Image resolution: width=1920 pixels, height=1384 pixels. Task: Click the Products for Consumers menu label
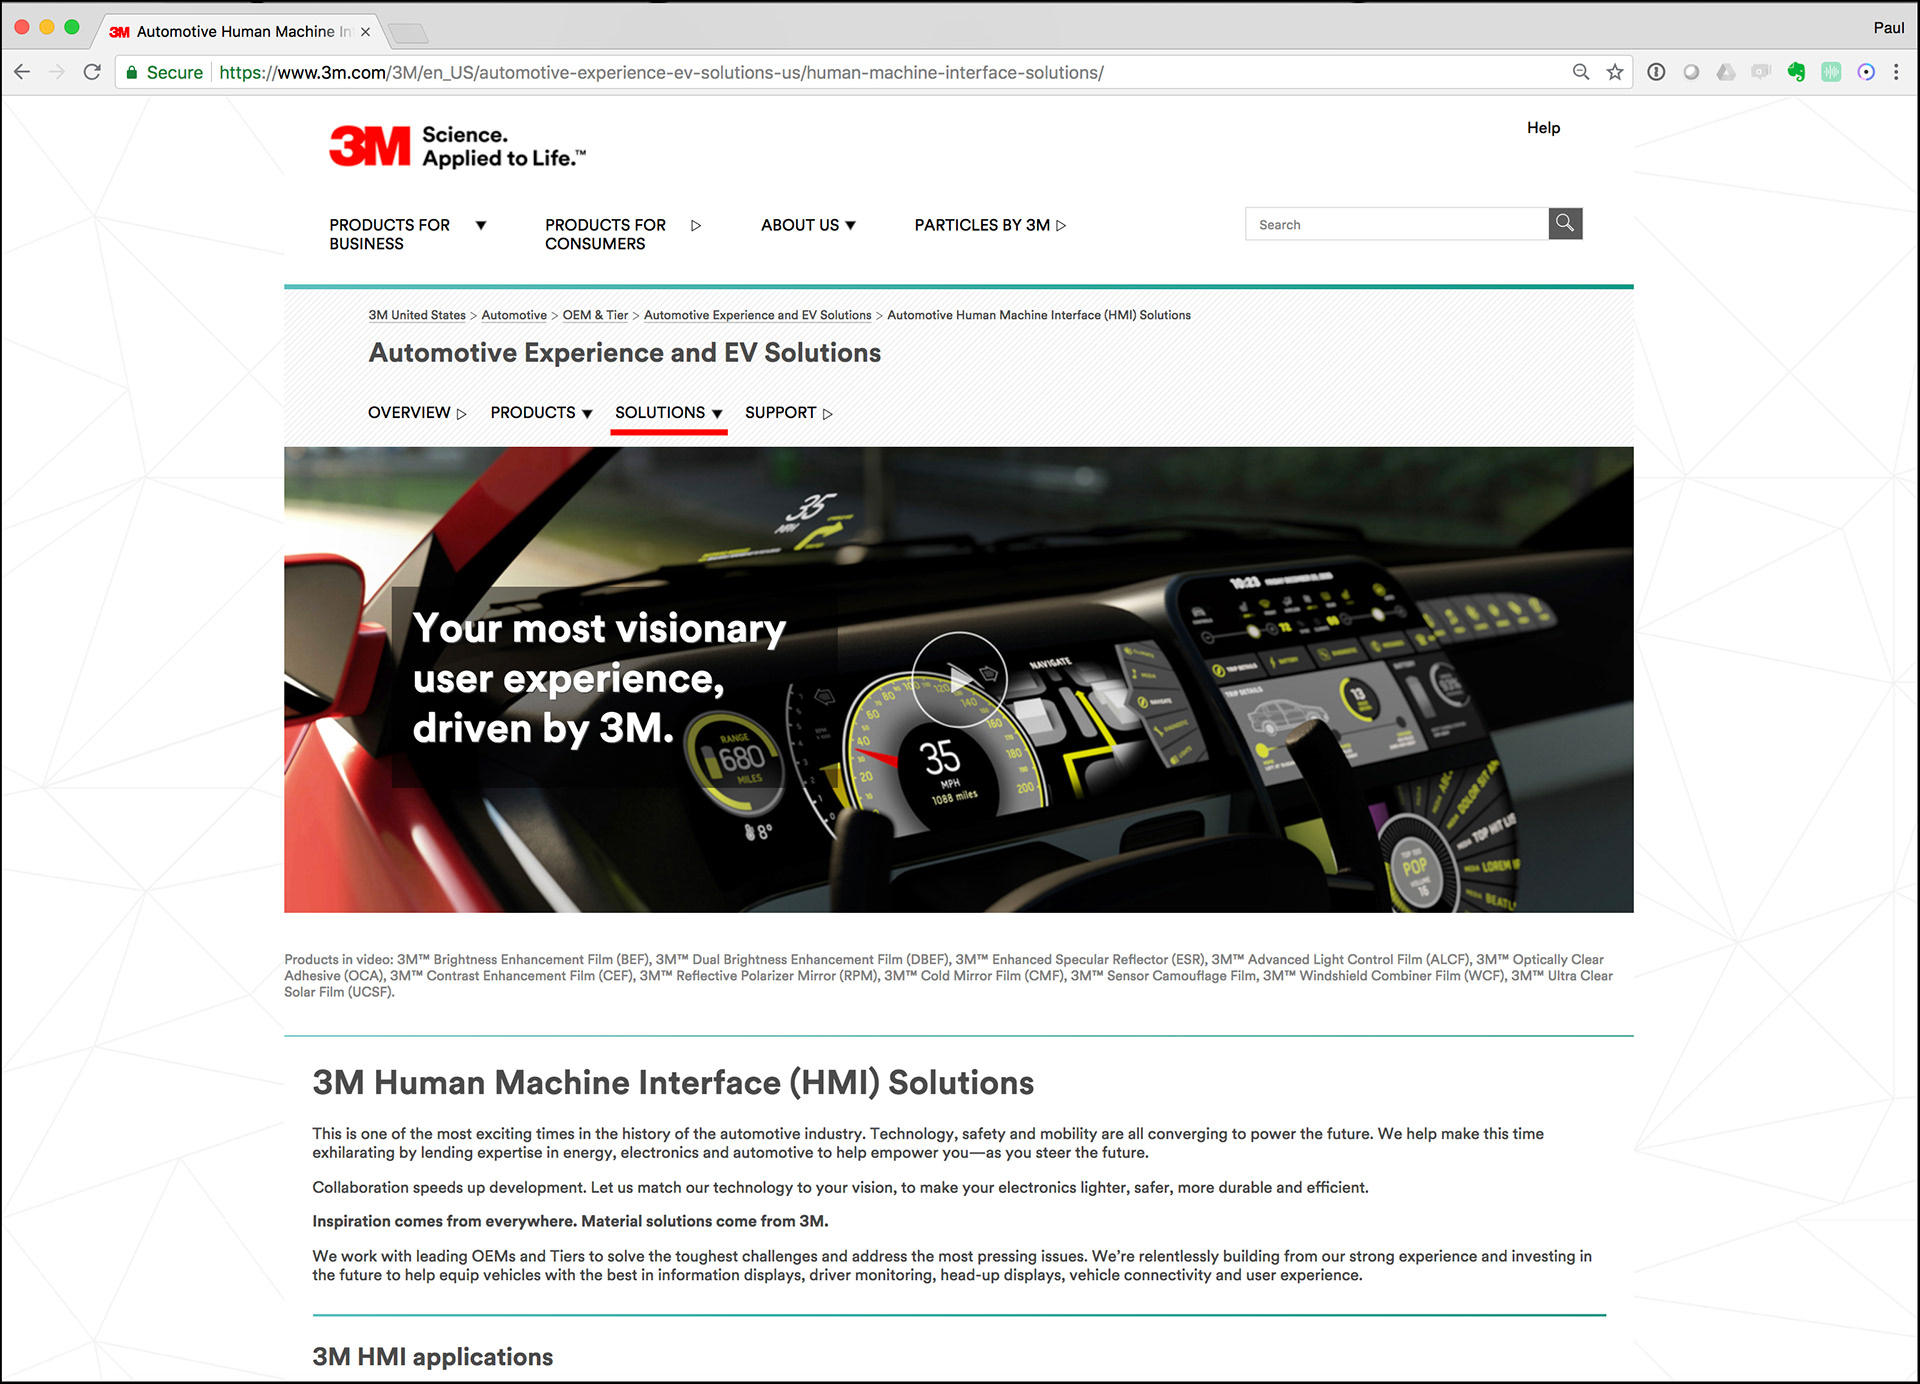pyautogui.click(x=605, y=234)
